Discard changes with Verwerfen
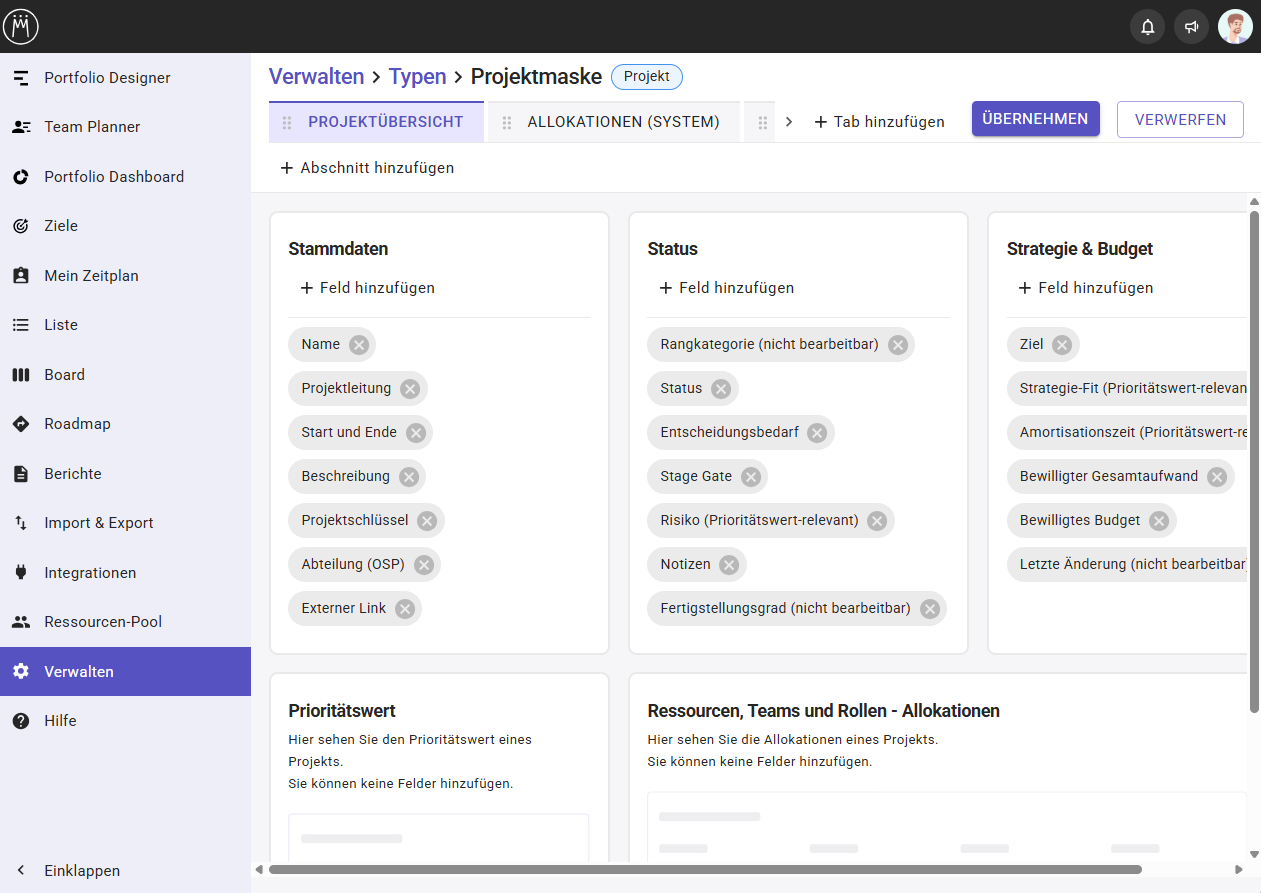 (x=1180, y=119)
